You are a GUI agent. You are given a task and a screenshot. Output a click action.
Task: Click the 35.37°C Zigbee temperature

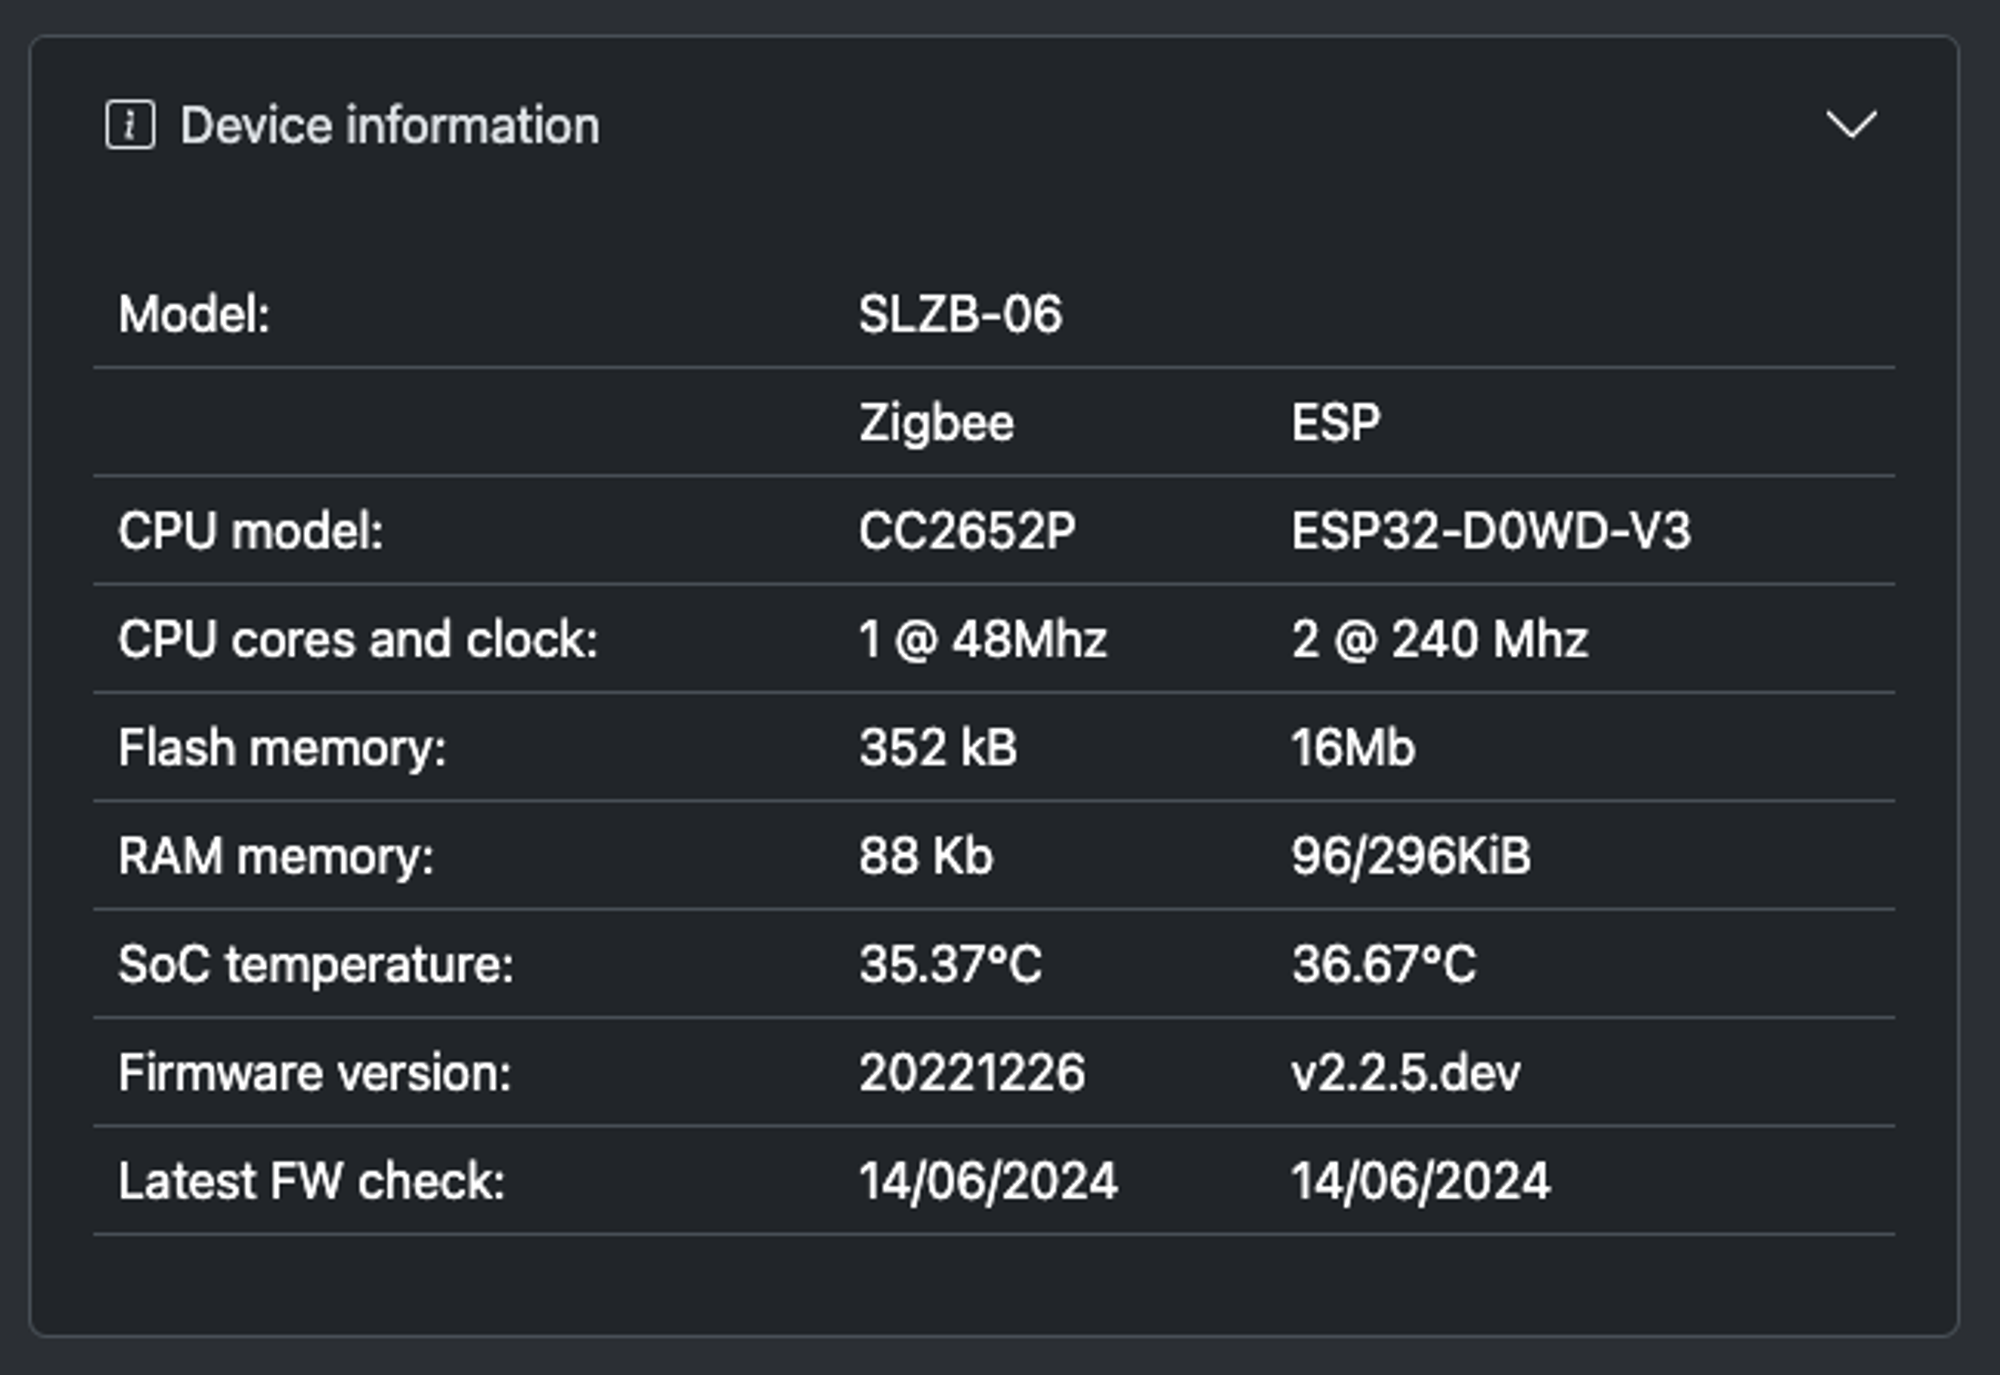[950, 965]
